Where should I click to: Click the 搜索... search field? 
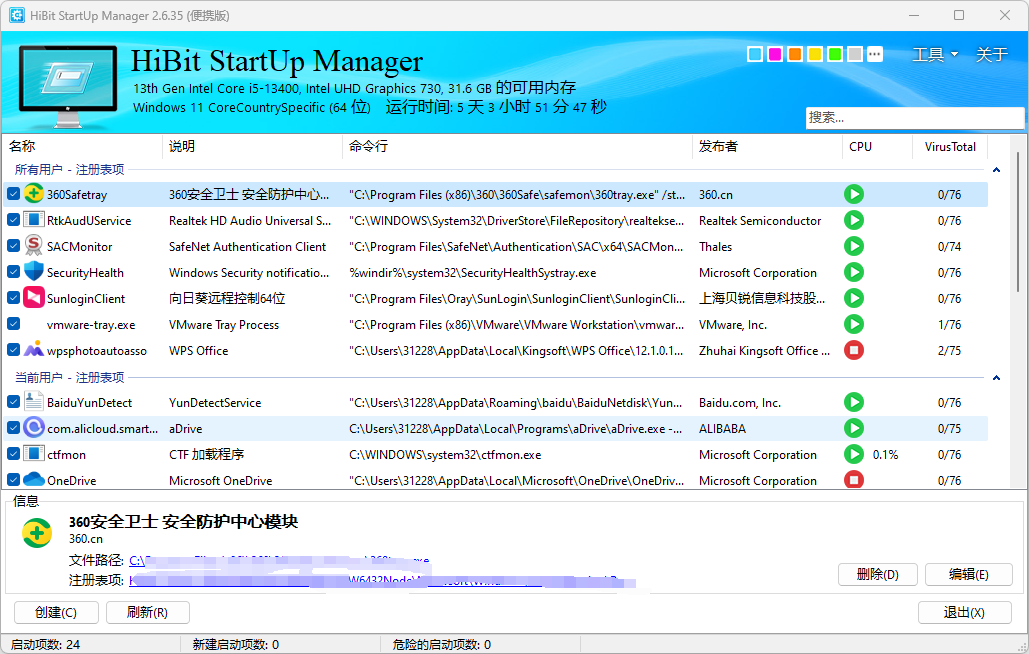coord(914,117)
